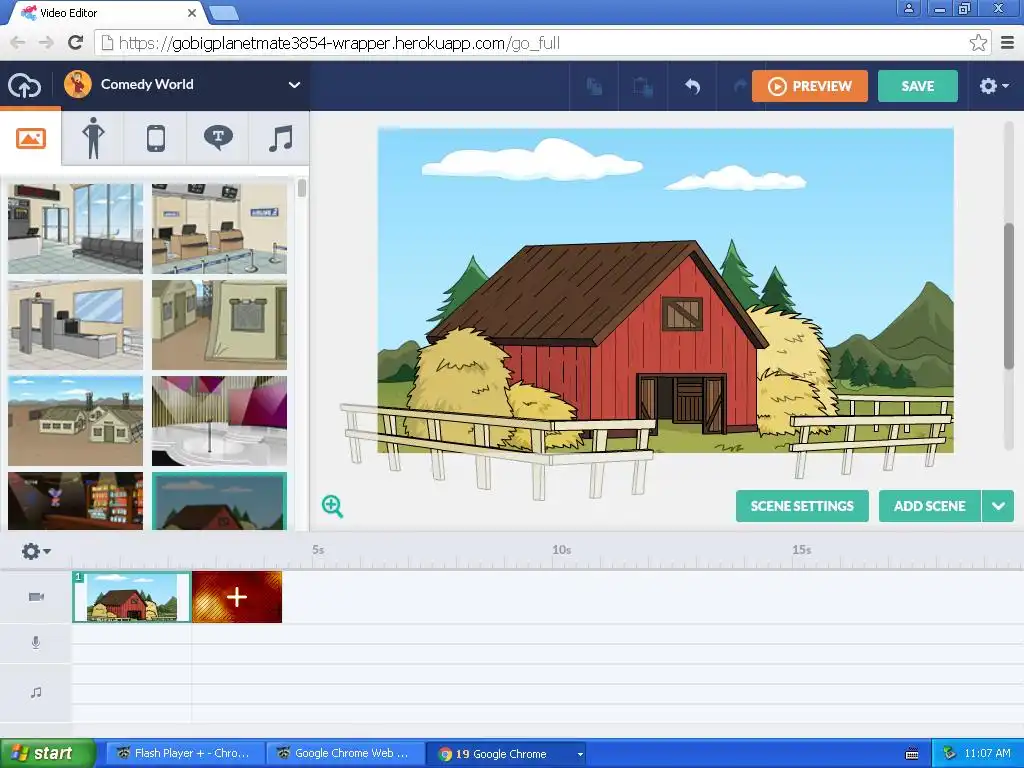This screenshot has width=1024, height=768.
Task: Expand the ADD SCENE dropdown arrow
Action: coord(998,506)
